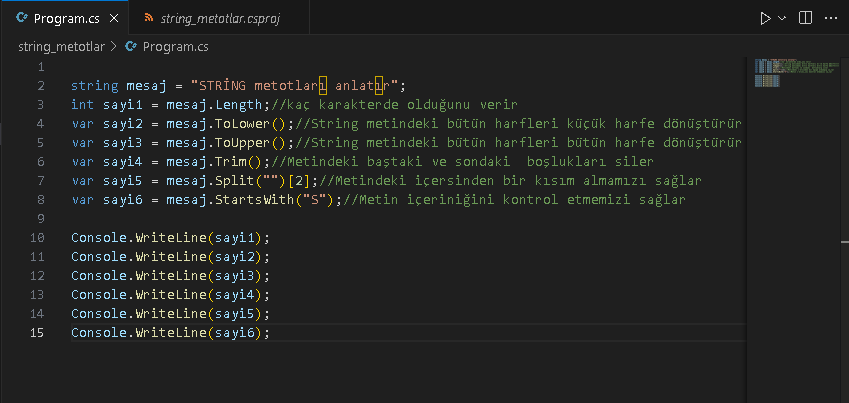Place cursor on mesaj.ToLower() method call
849x403 pixels.
pos(248,124)
